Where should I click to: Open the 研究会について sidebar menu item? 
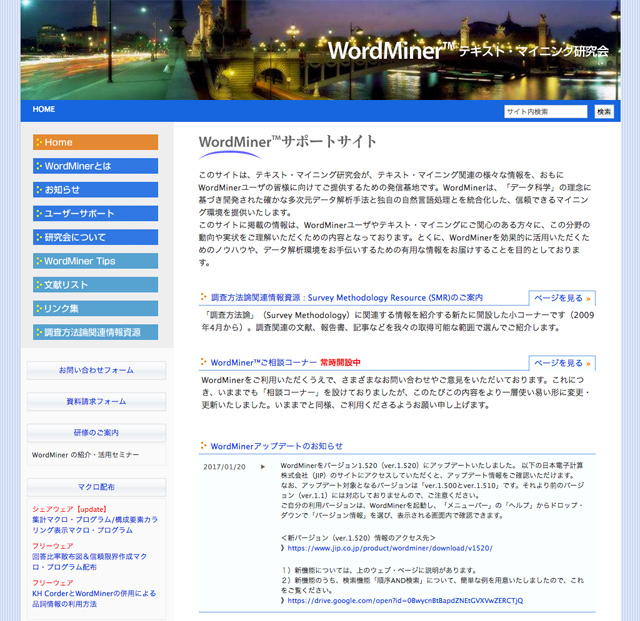coord(96,237)
